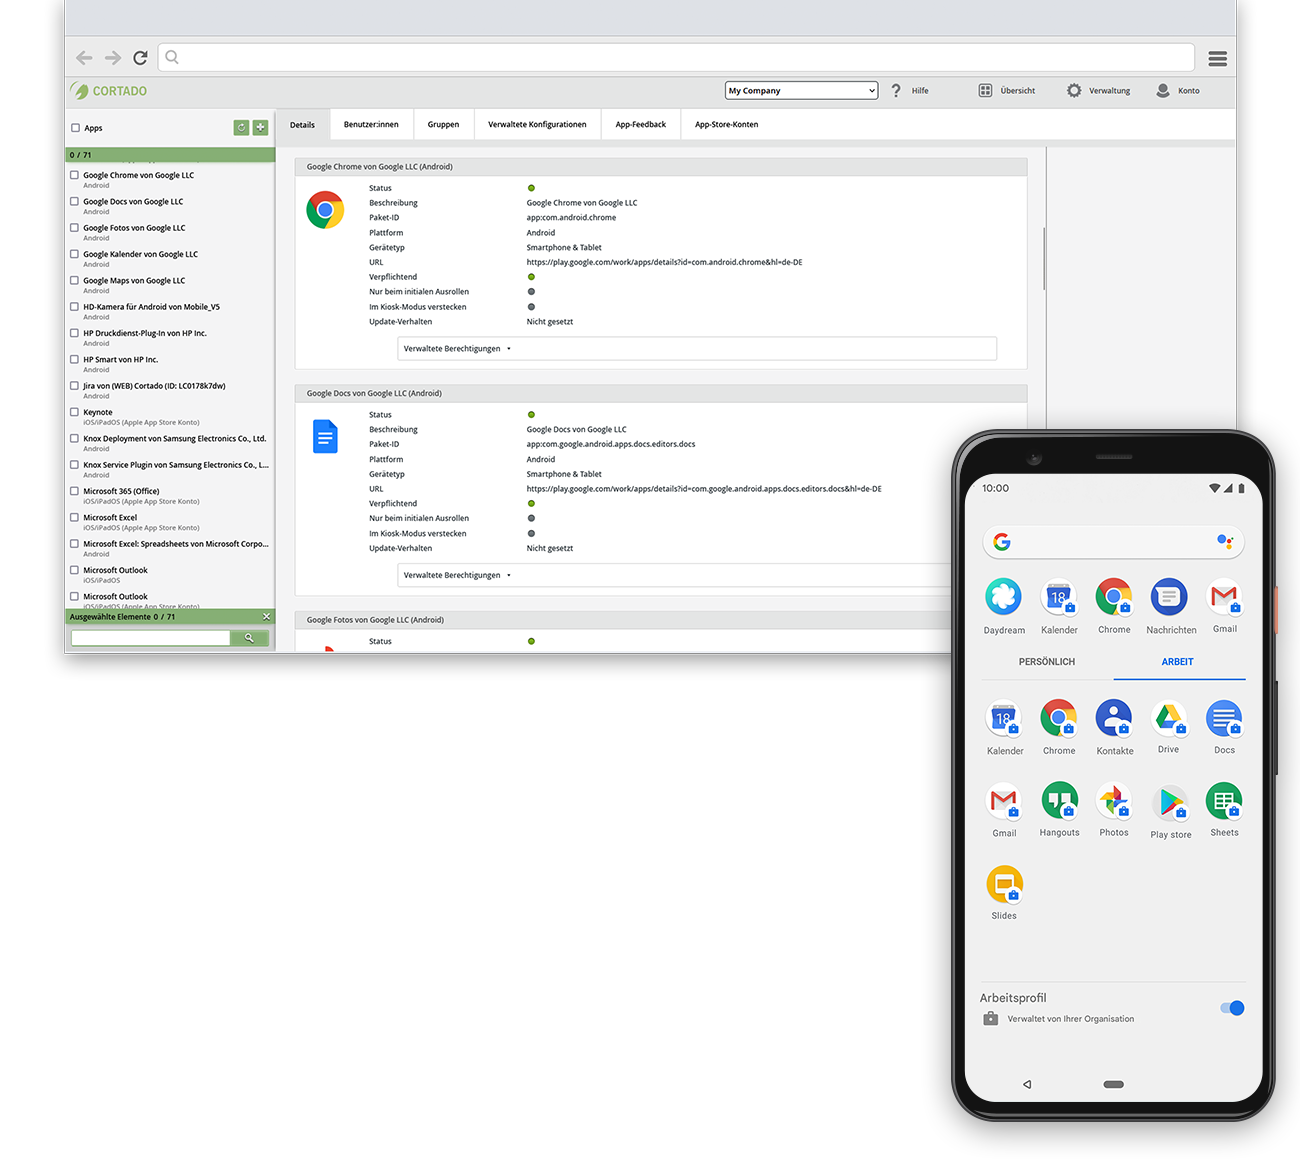Select the App-Feedback tab
Viewport: 1300px width, 1167px height.
pos(641,125)
